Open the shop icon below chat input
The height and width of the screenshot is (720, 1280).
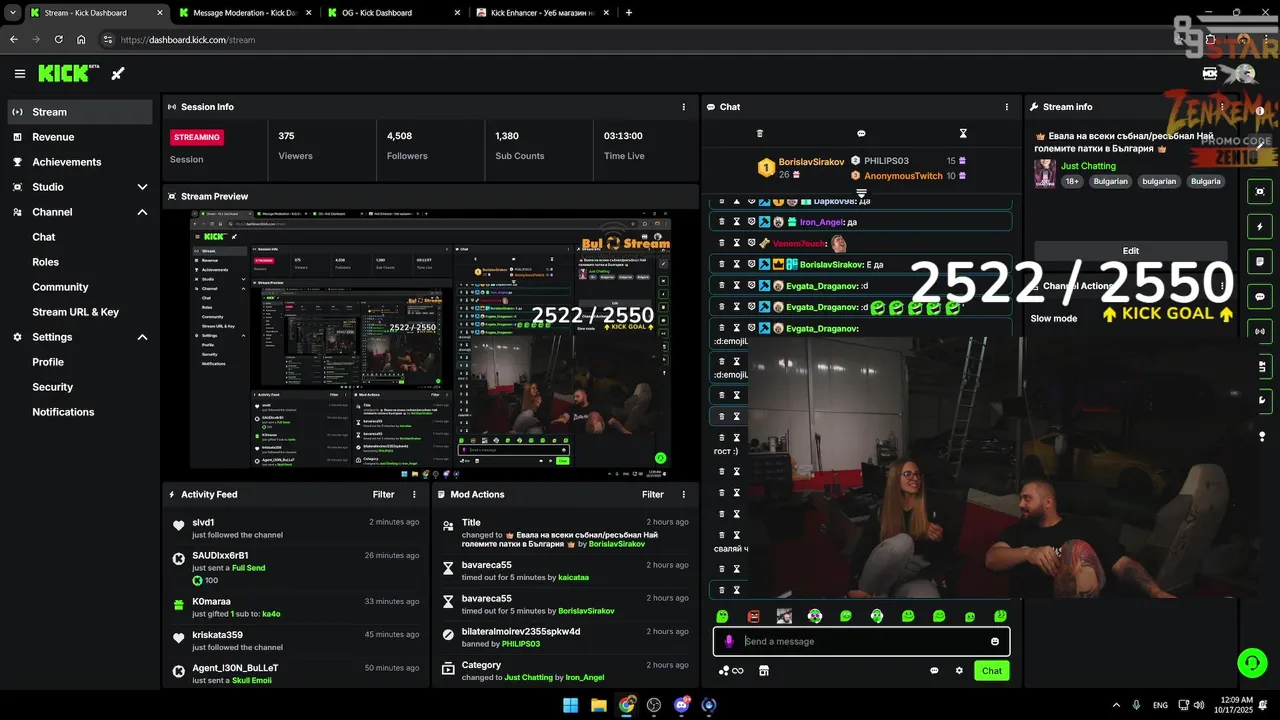(x=763, y=671)
